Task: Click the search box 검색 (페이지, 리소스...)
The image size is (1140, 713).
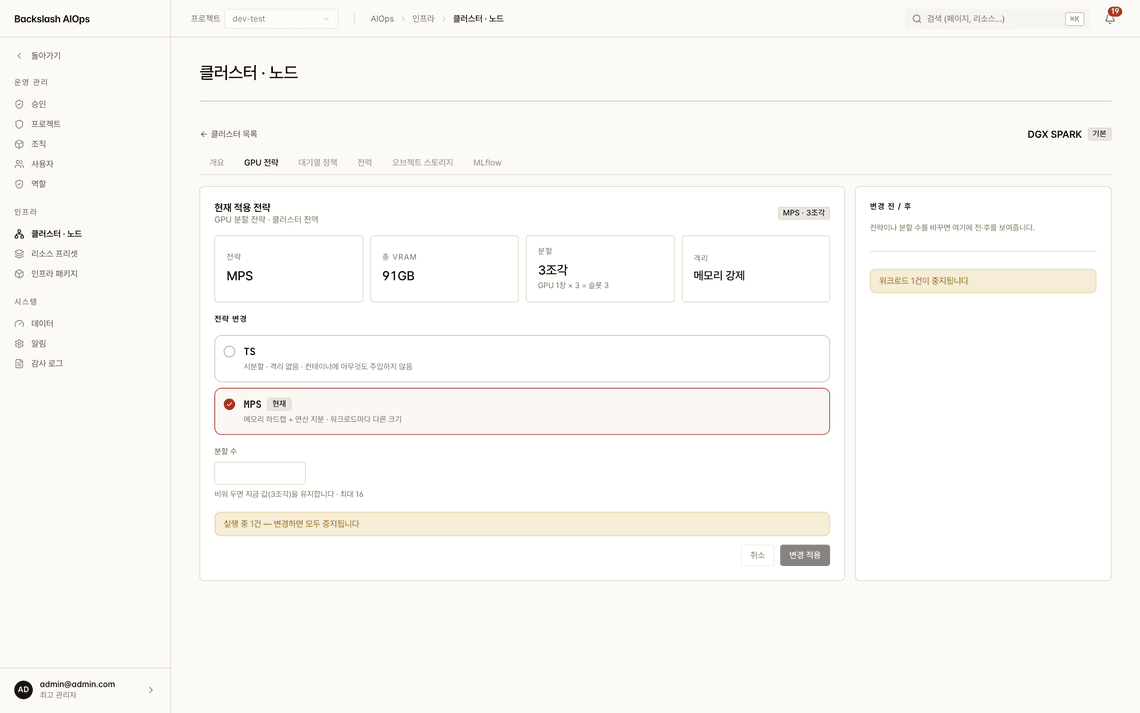Action: coord(996,19)
